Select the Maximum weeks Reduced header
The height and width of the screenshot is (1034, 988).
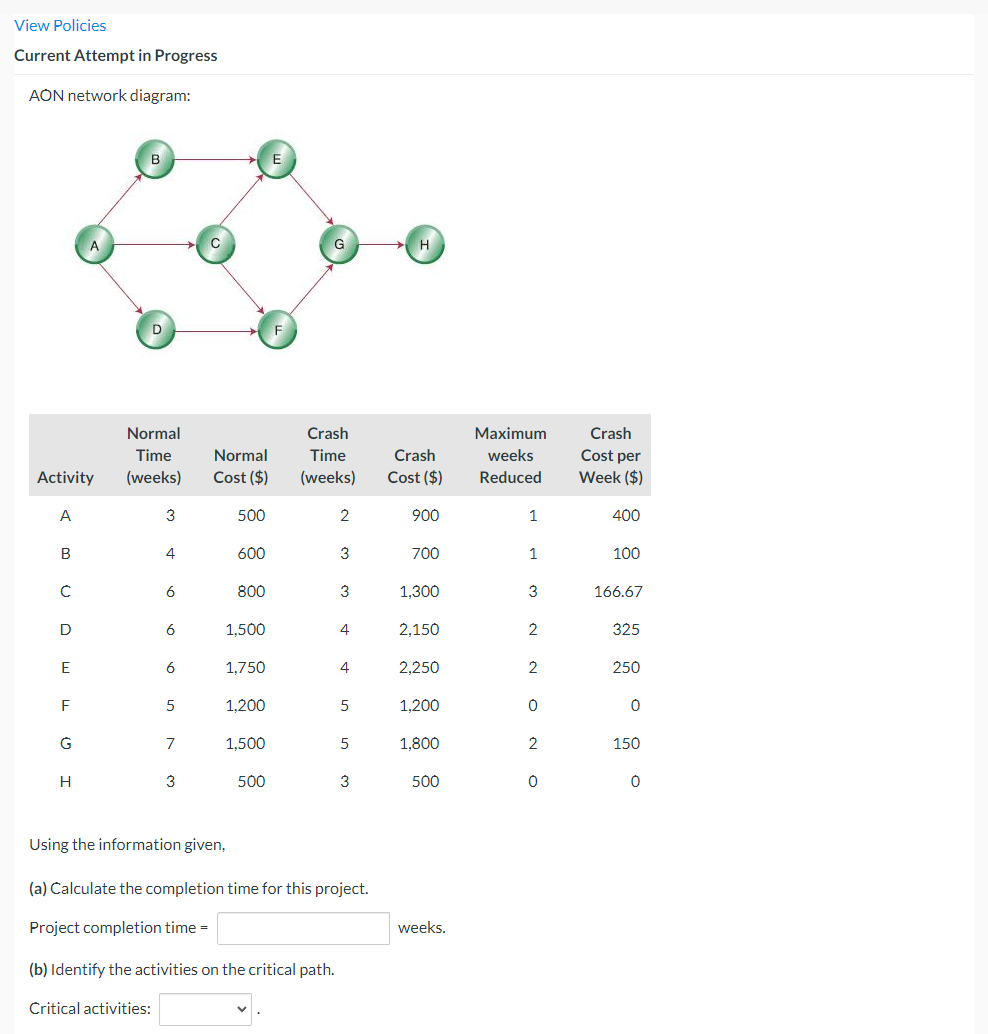point(510,455)
